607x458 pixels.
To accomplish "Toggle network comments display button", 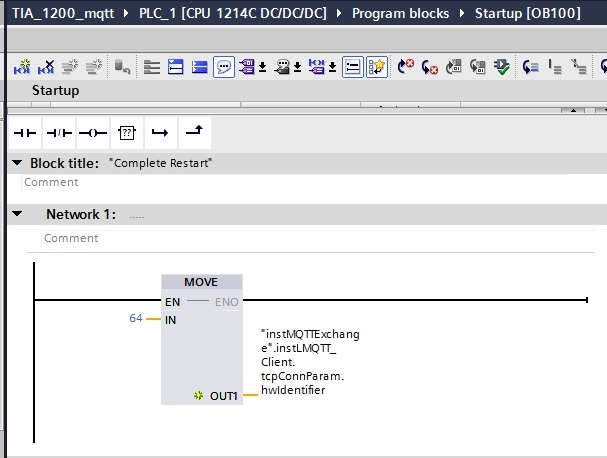I will pyautogui.click(x=352, y=67).
